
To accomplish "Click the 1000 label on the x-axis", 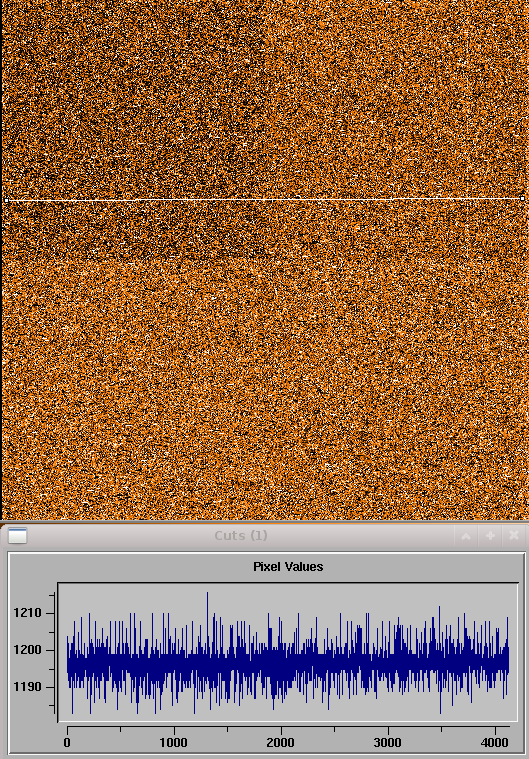I will [x=174, y=743].
